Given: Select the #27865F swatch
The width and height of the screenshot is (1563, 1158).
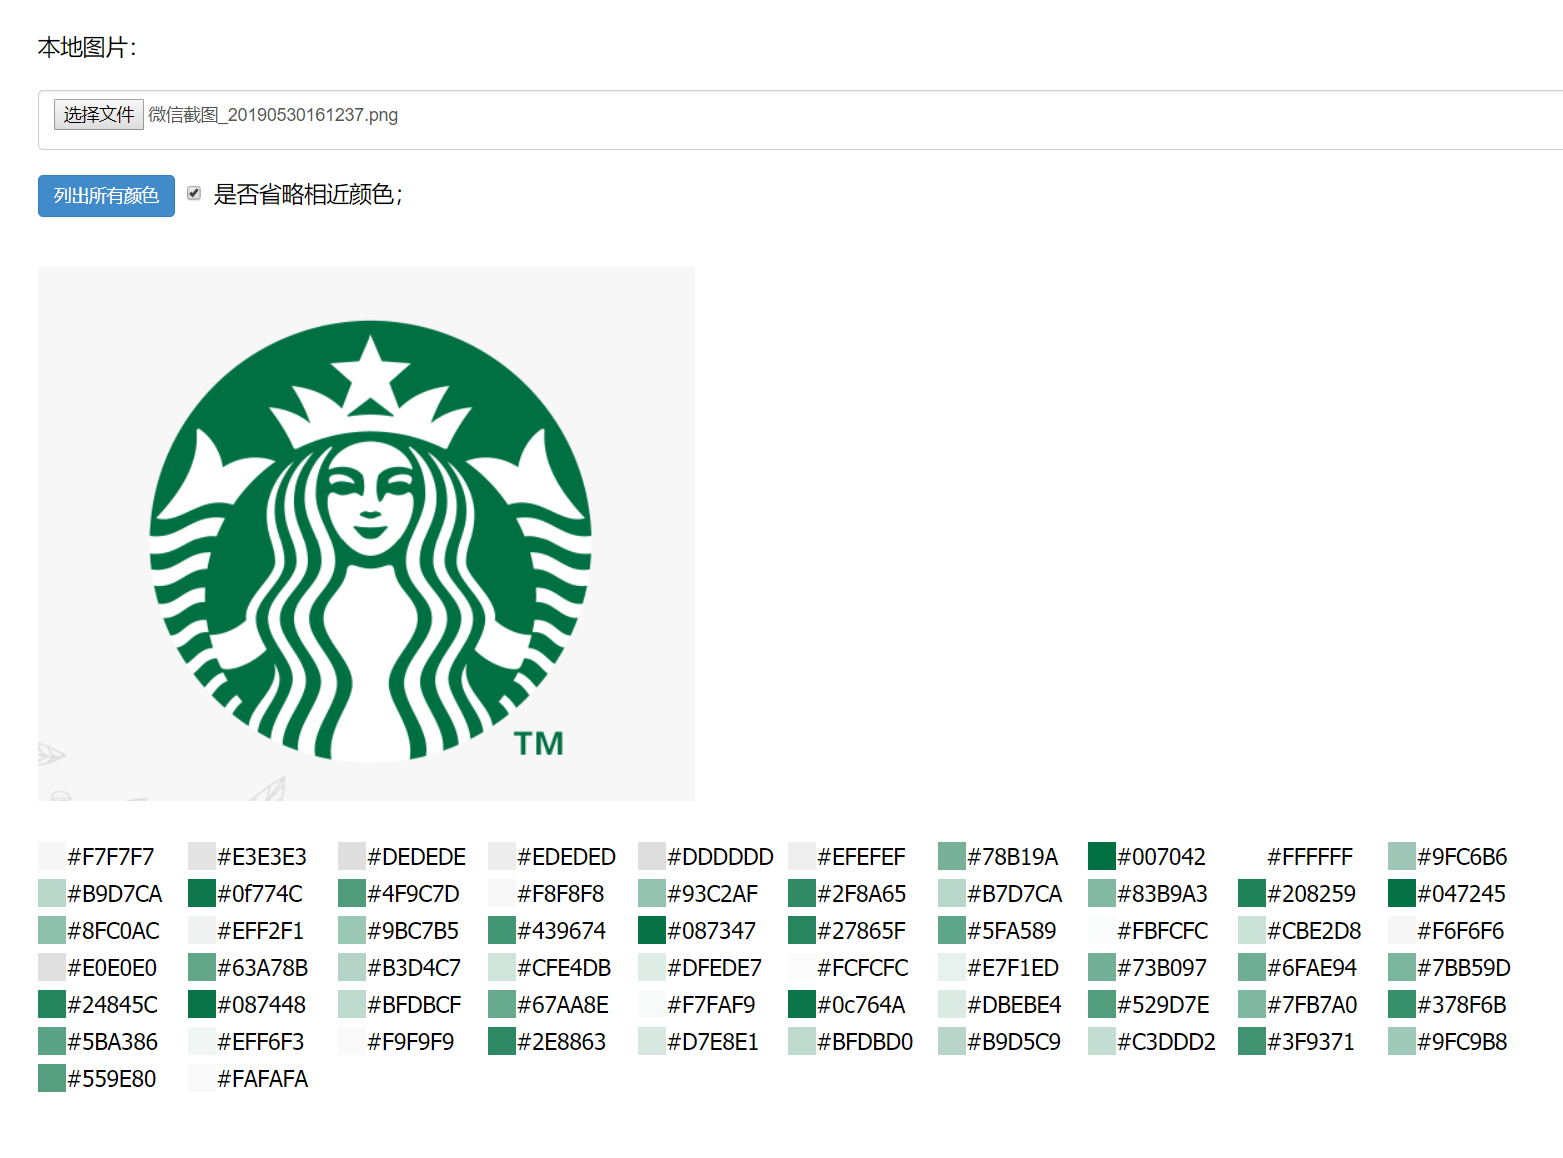Looking at the screenshot, I should tap(802, 930).
